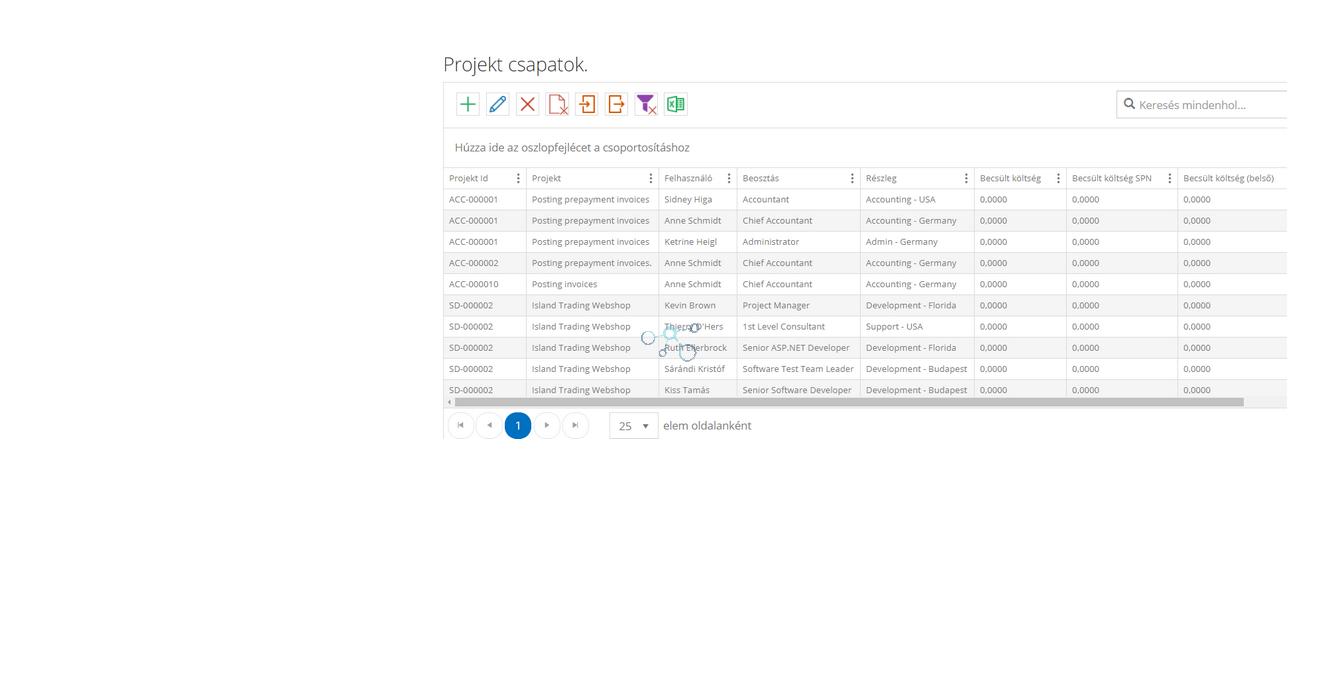Focus the Keresés mindenhol search field
Screen dimensions: 1341x686
click(1210, 105)
